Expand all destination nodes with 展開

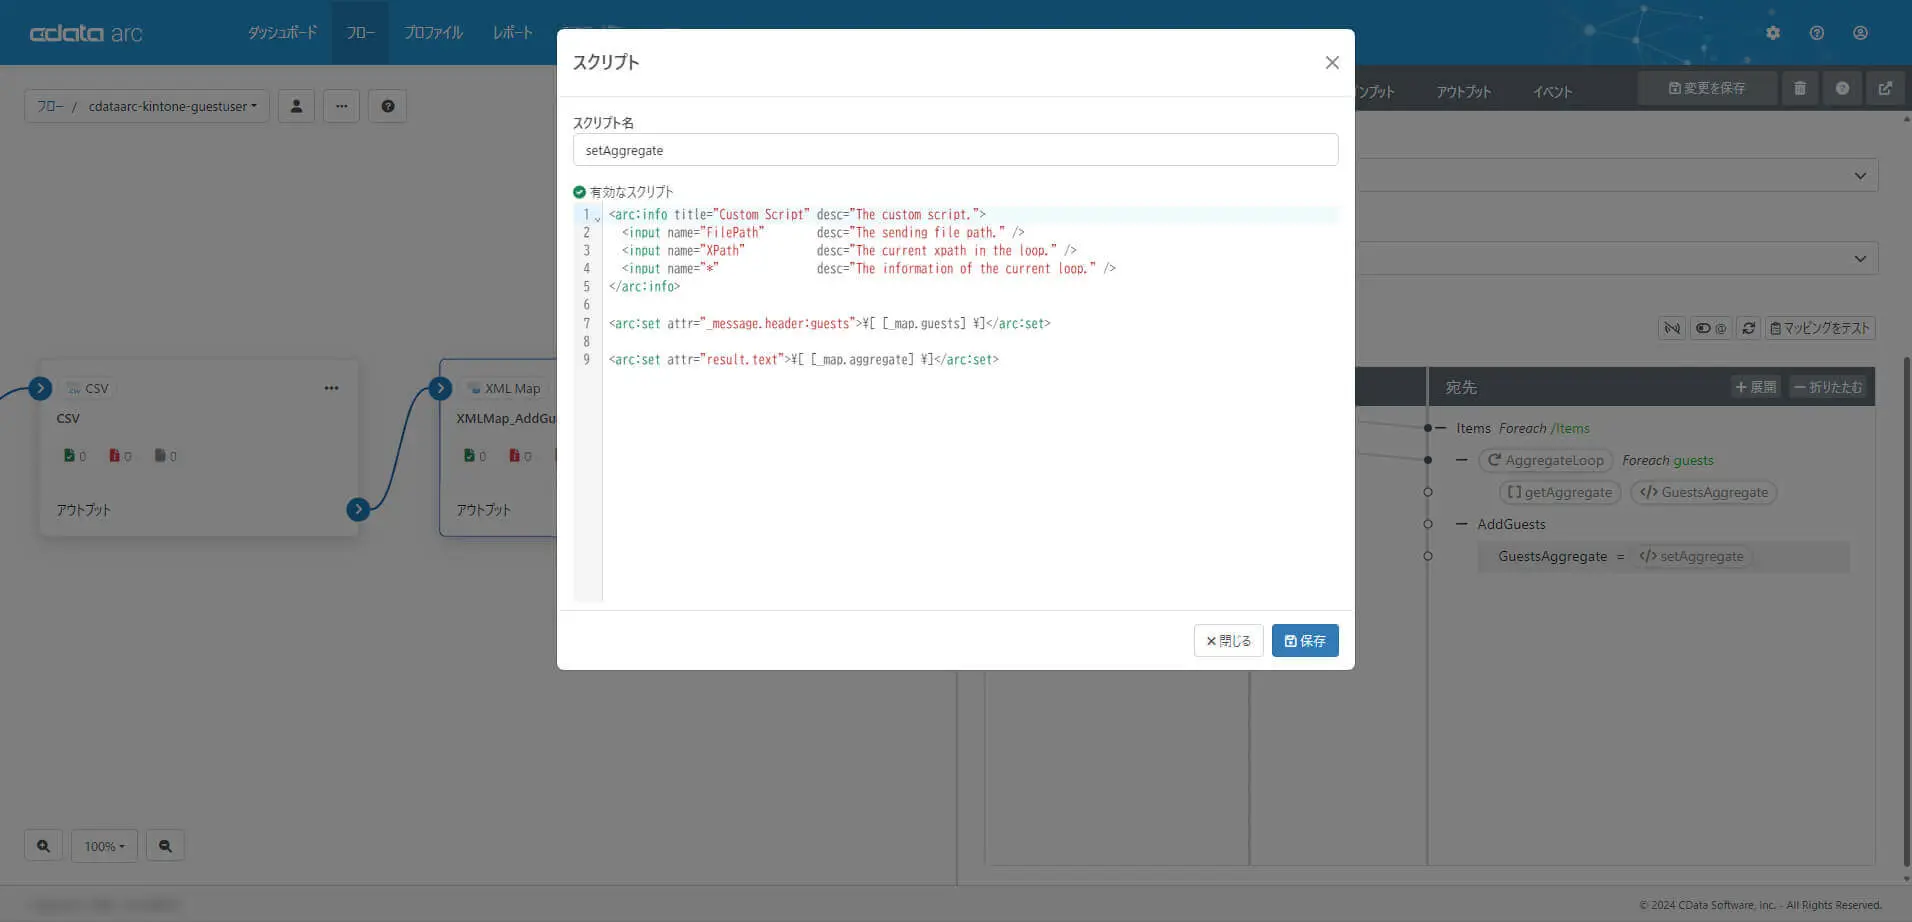1756,387
